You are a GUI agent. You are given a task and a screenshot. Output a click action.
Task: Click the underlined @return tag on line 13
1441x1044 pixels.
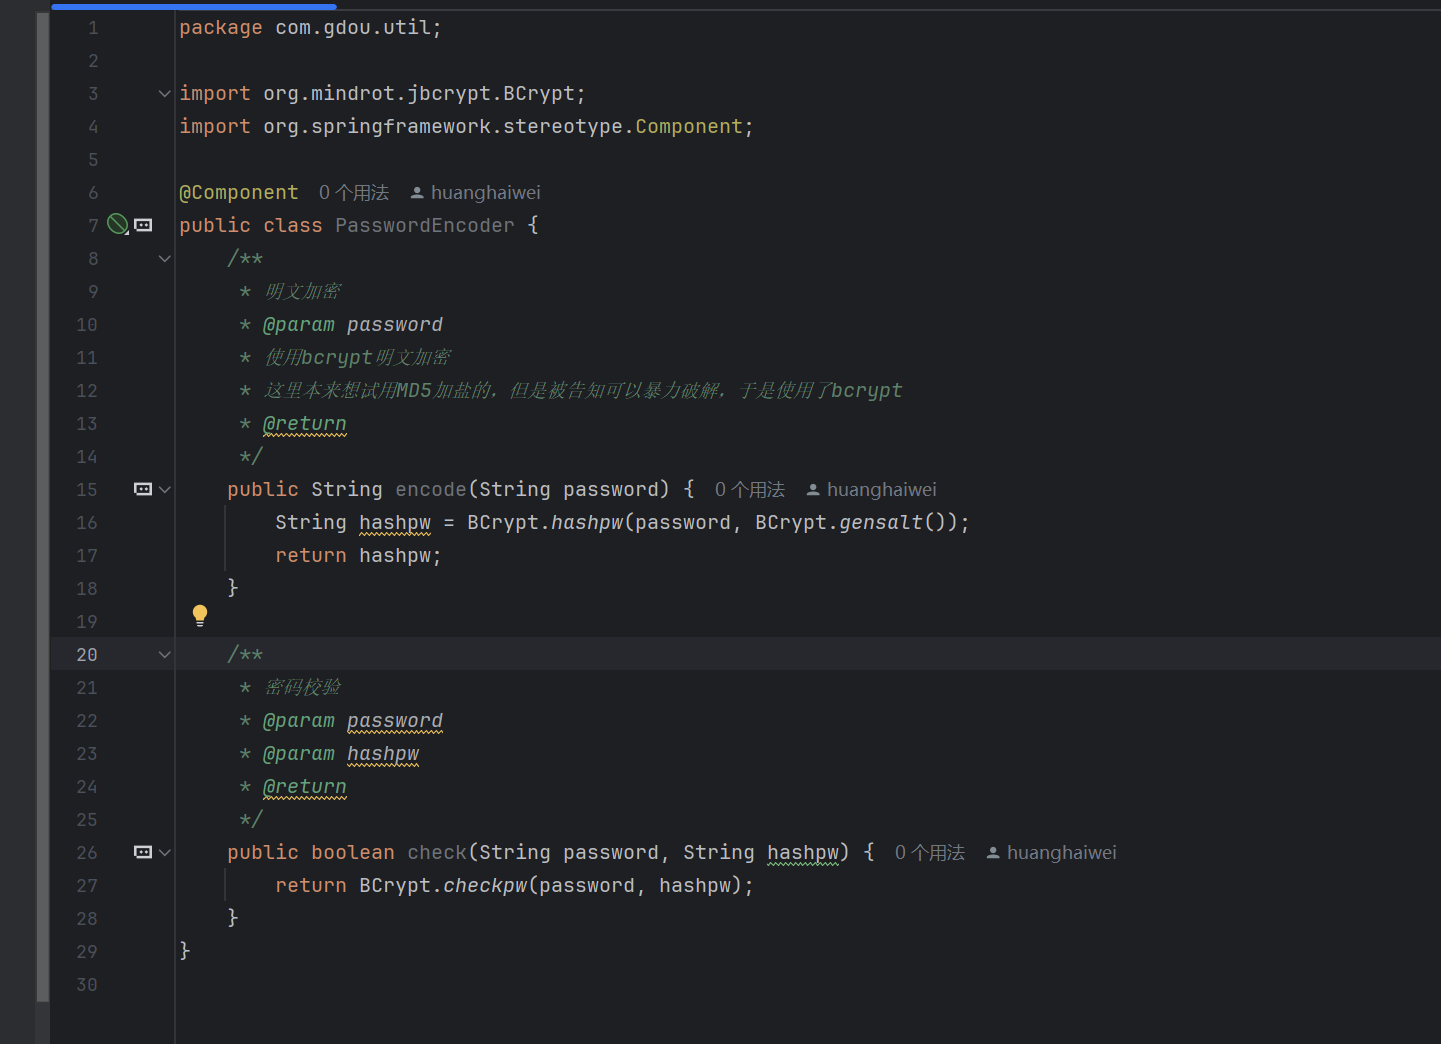[305, 424]
